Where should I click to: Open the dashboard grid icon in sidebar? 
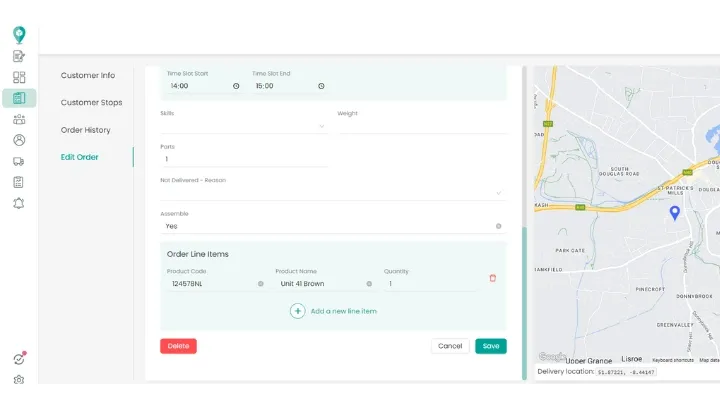tap(19, 77)
